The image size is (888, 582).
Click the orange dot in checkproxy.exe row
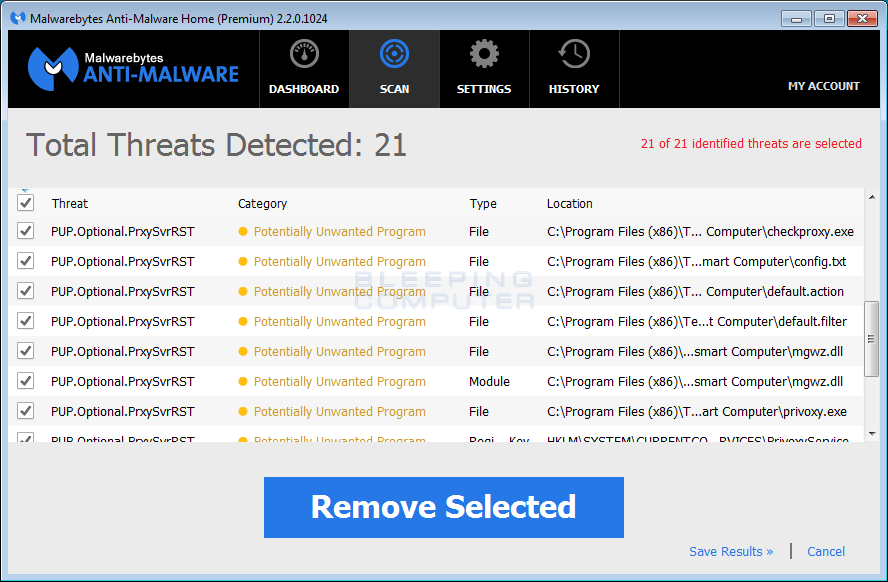point(243,232)
